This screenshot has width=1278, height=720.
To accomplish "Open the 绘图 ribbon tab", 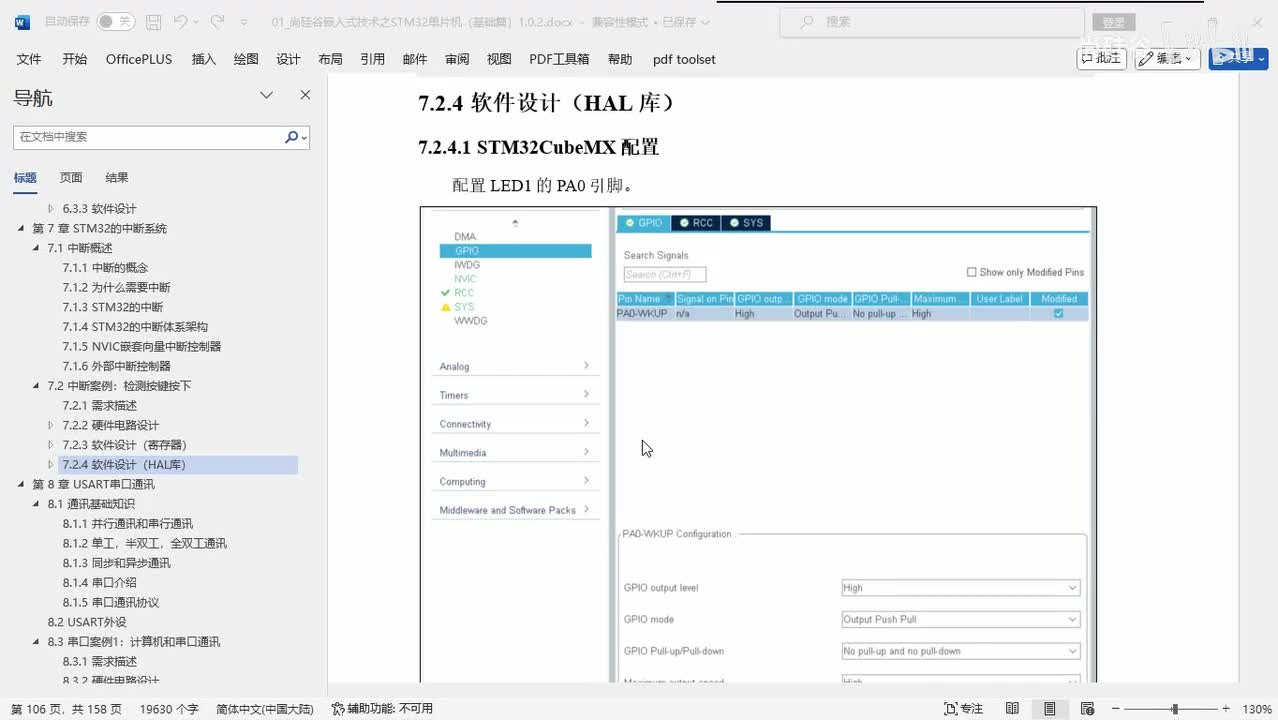I will coord(246,59).
